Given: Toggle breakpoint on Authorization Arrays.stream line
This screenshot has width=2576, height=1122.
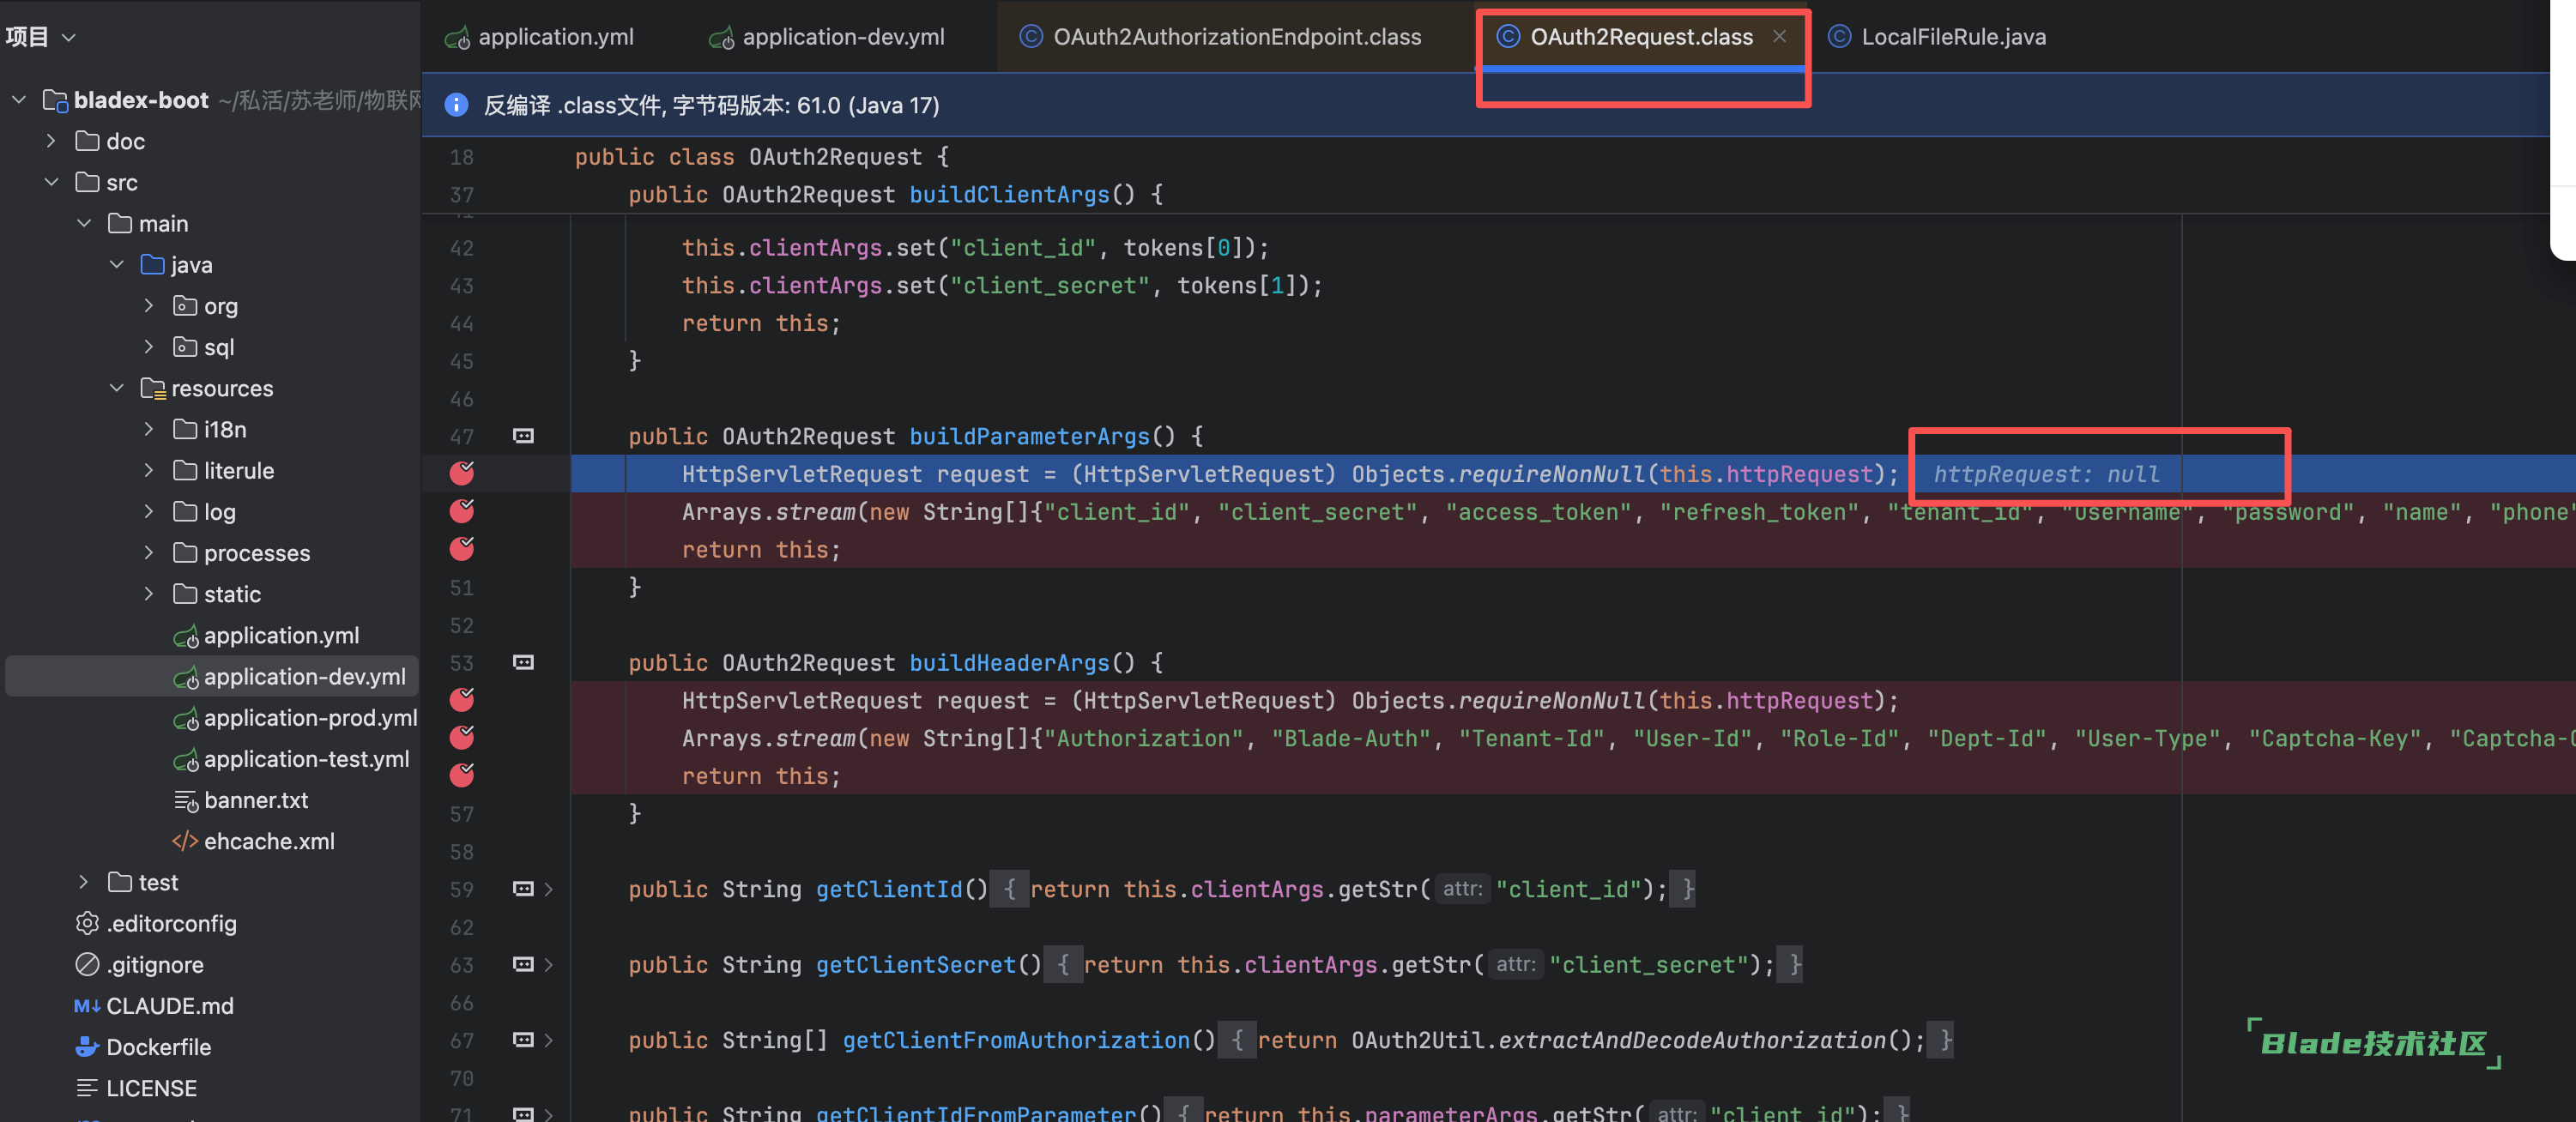Looking at the screenshot, I should click(462, 737).
